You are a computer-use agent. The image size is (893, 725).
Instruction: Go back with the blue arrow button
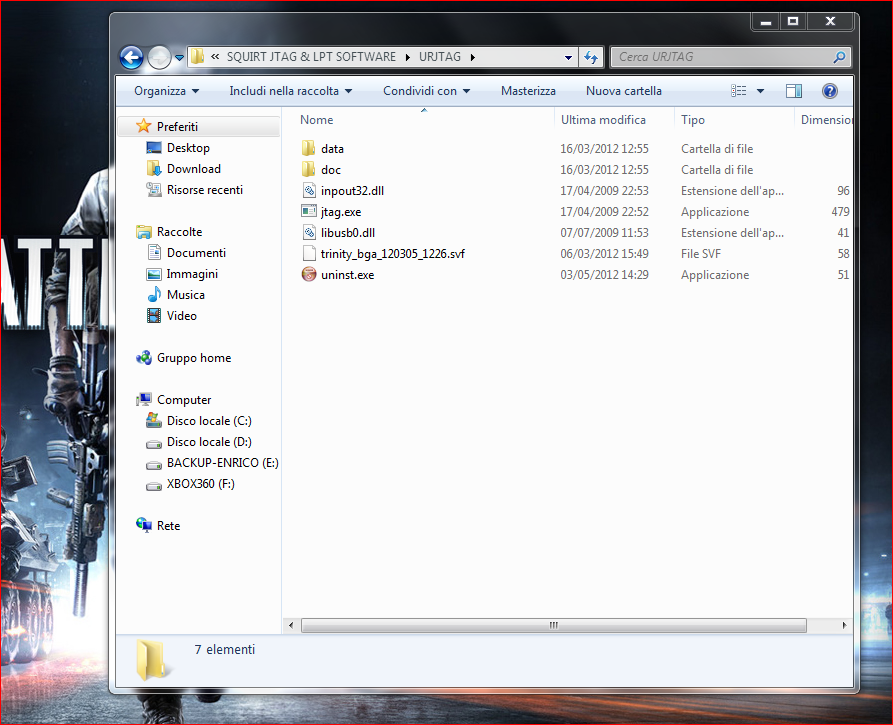(x=131, y=58)
